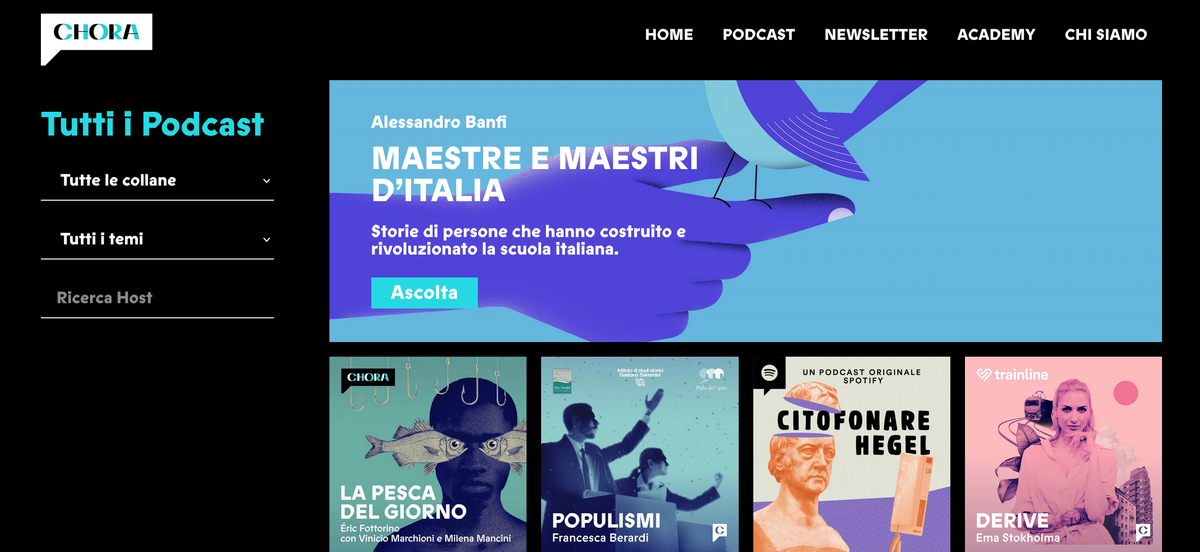Image resolution: width=1200 pixels, height=552 pixels.
Task: Click the Chora badge on La Pesca del Giorno
Action: point(367,380)
